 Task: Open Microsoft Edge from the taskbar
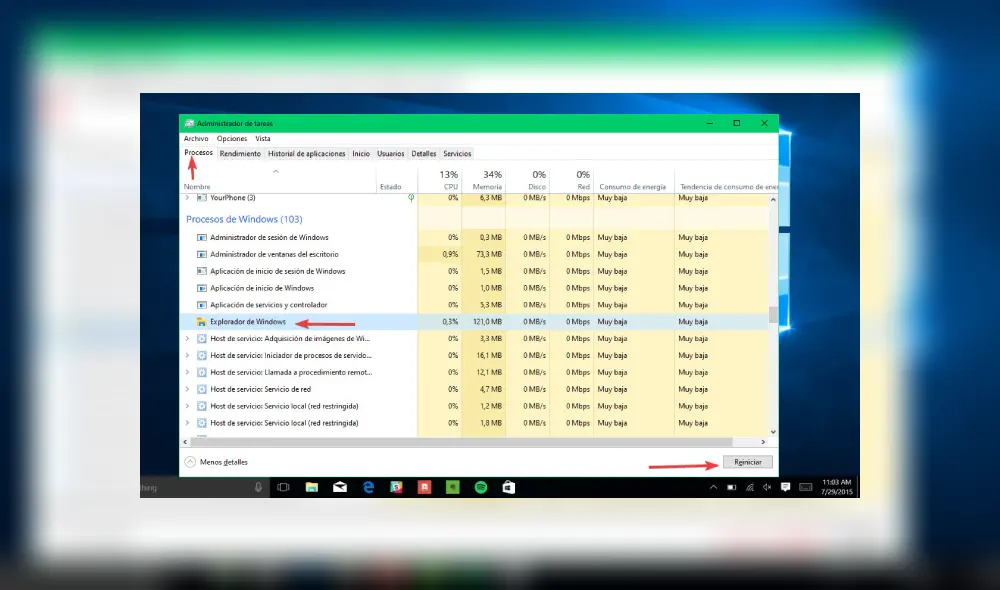[x=369, y=488]
